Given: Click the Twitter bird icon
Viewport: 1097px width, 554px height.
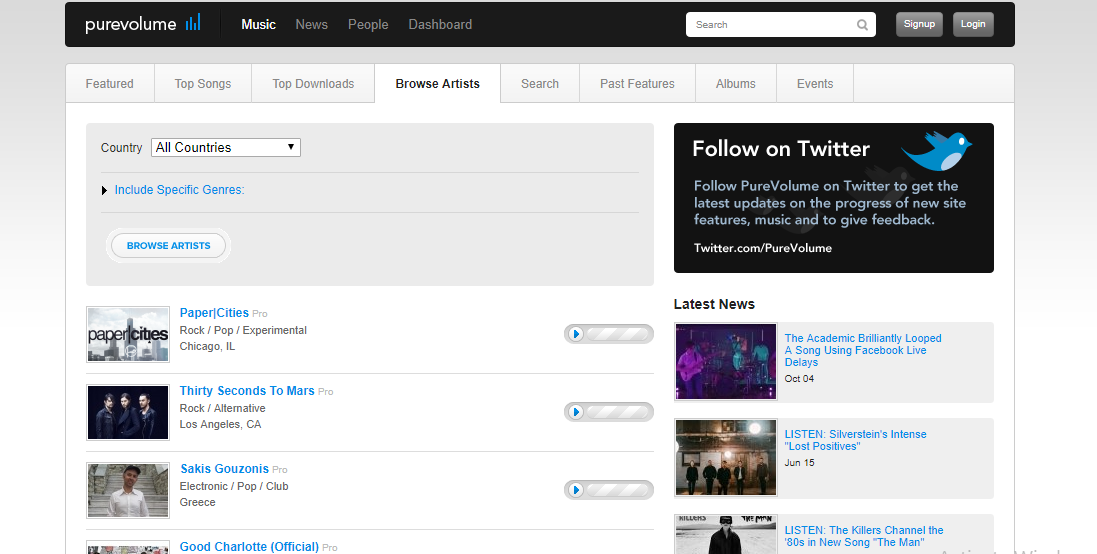Looking at the screenshot, I should [x=937, y=150].
